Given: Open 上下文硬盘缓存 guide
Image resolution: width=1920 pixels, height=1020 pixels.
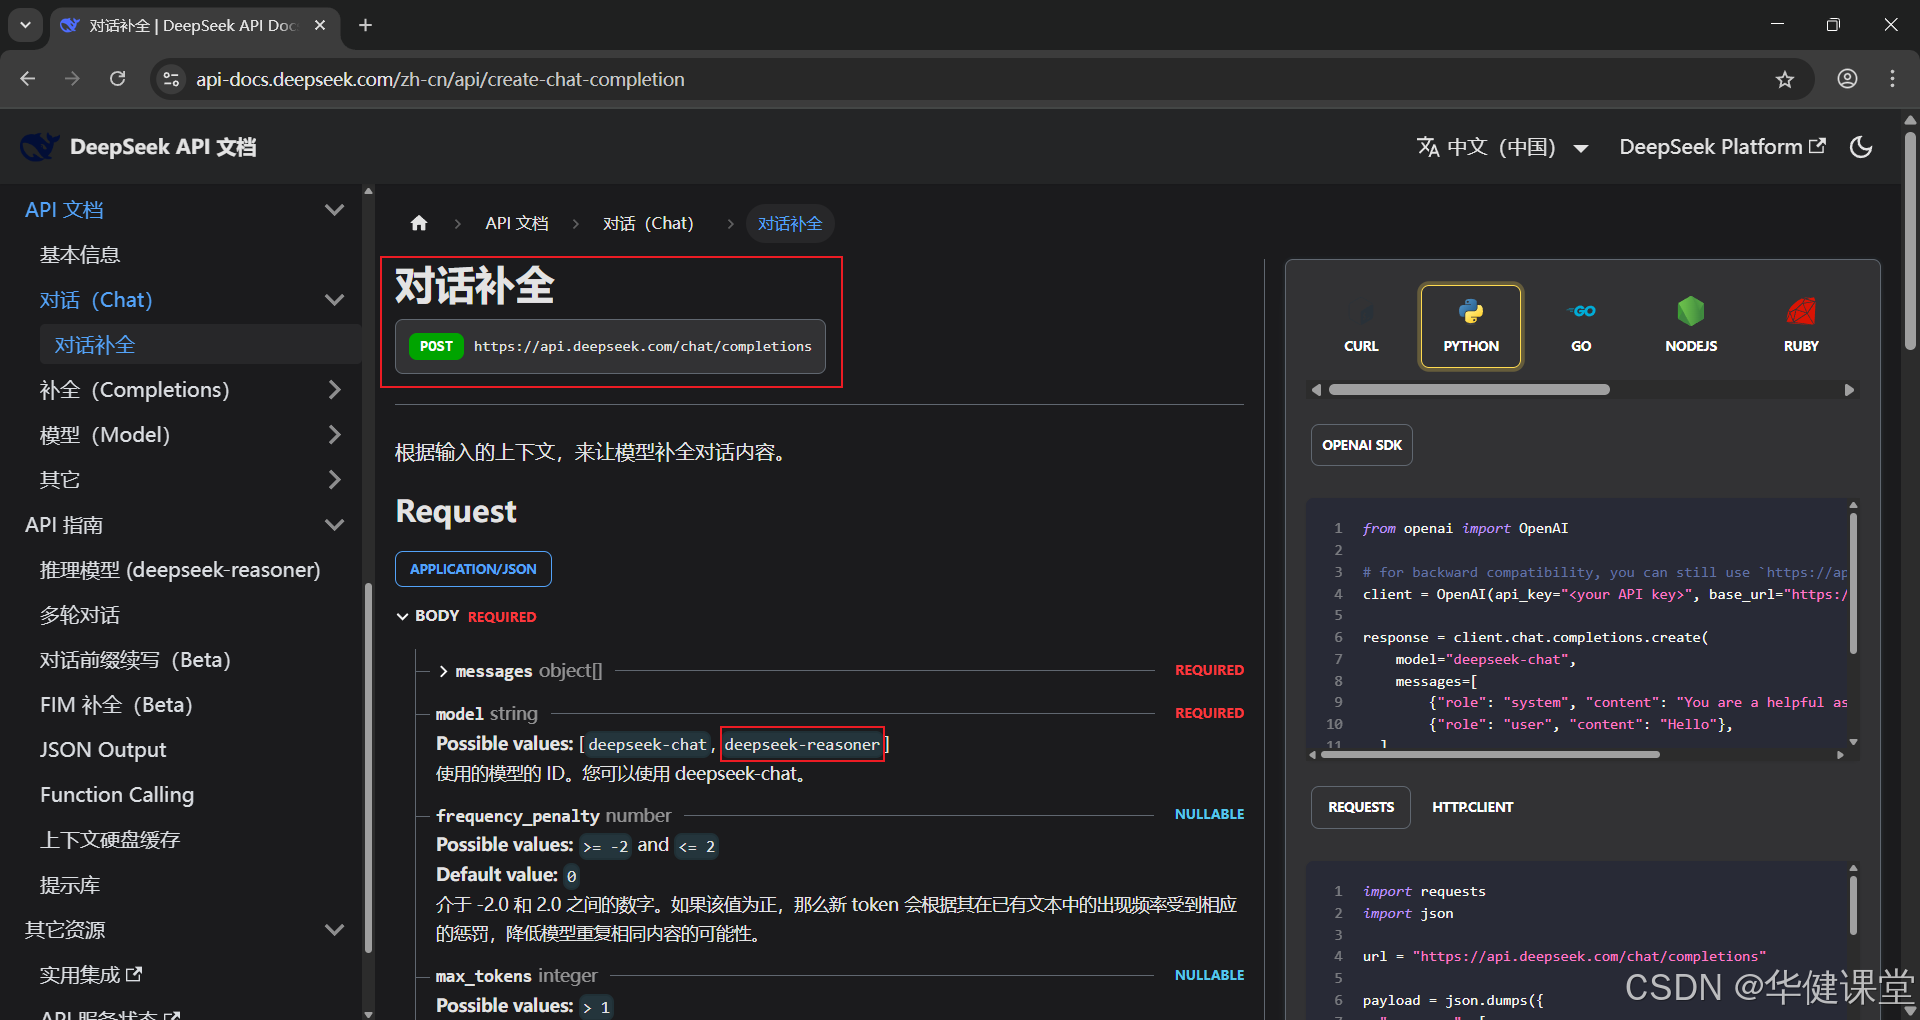Looking at the screenshot, I should (x=110, y=840).
